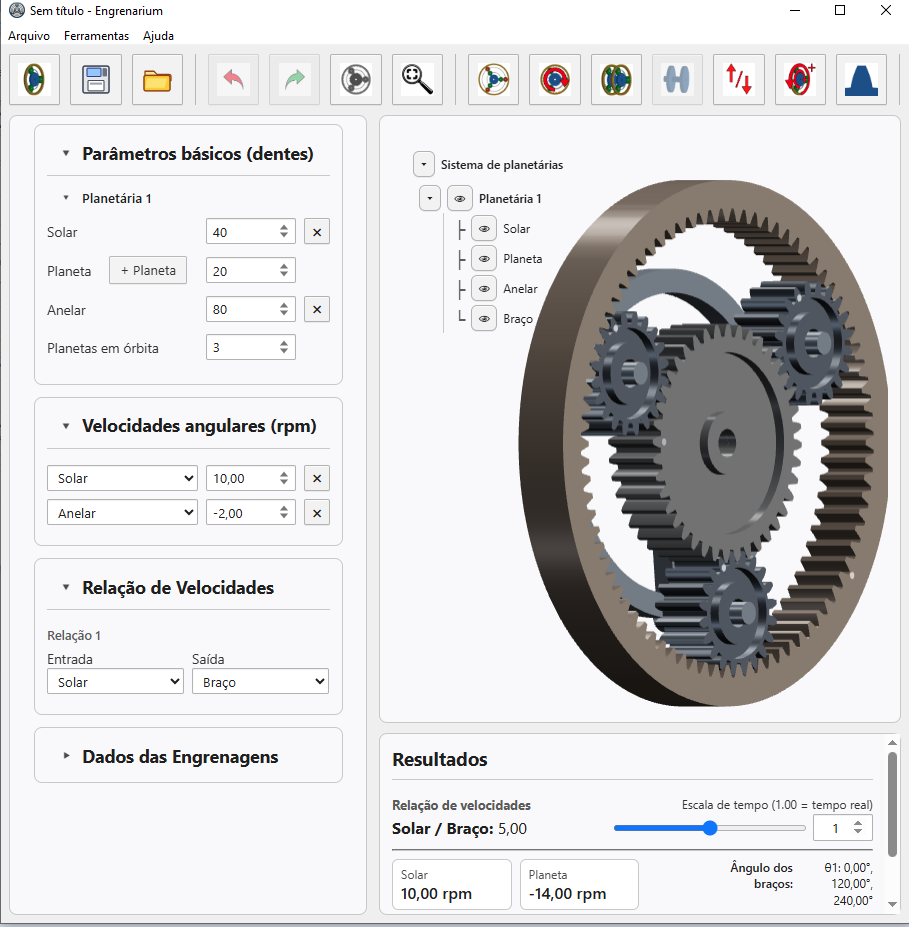Click the new planetary gear project icon
Image resolution: width=909 pixels, height=927 pixels.
(34, 79)
